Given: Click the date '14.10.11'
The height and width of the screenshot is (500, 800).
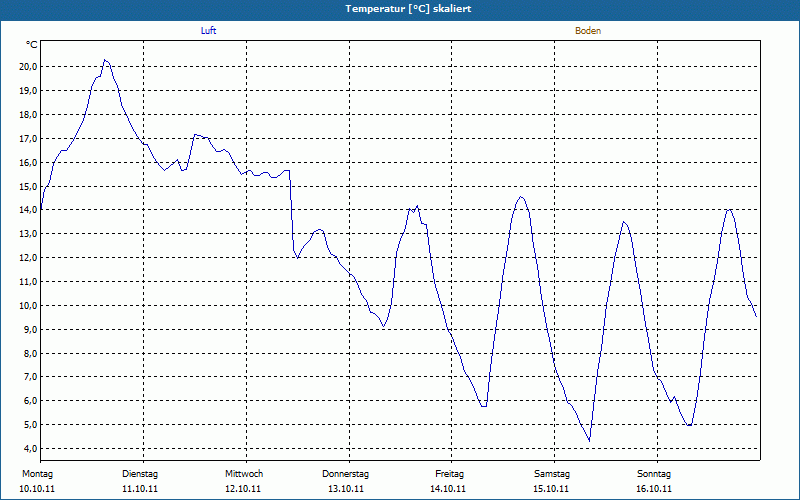Looking at the screenshot, I should pos(448,489).
